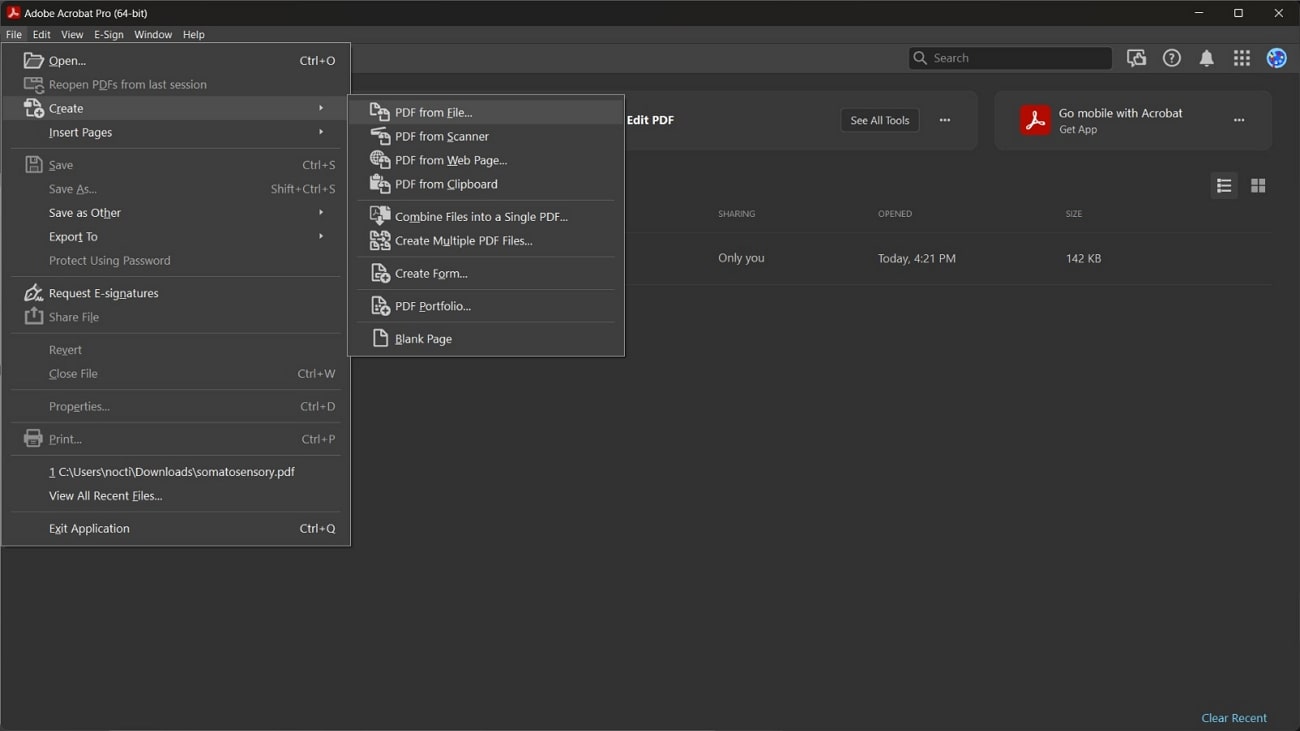
Task: Open more options next to See All Tools
Action: click(x=945, y=120)
